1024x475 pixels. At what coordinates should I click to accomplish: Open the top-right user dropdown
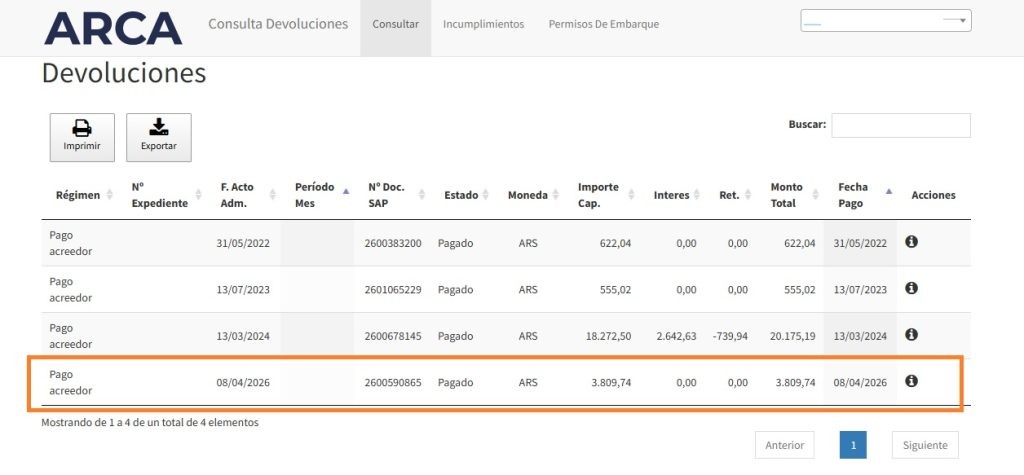pos(885,20)
